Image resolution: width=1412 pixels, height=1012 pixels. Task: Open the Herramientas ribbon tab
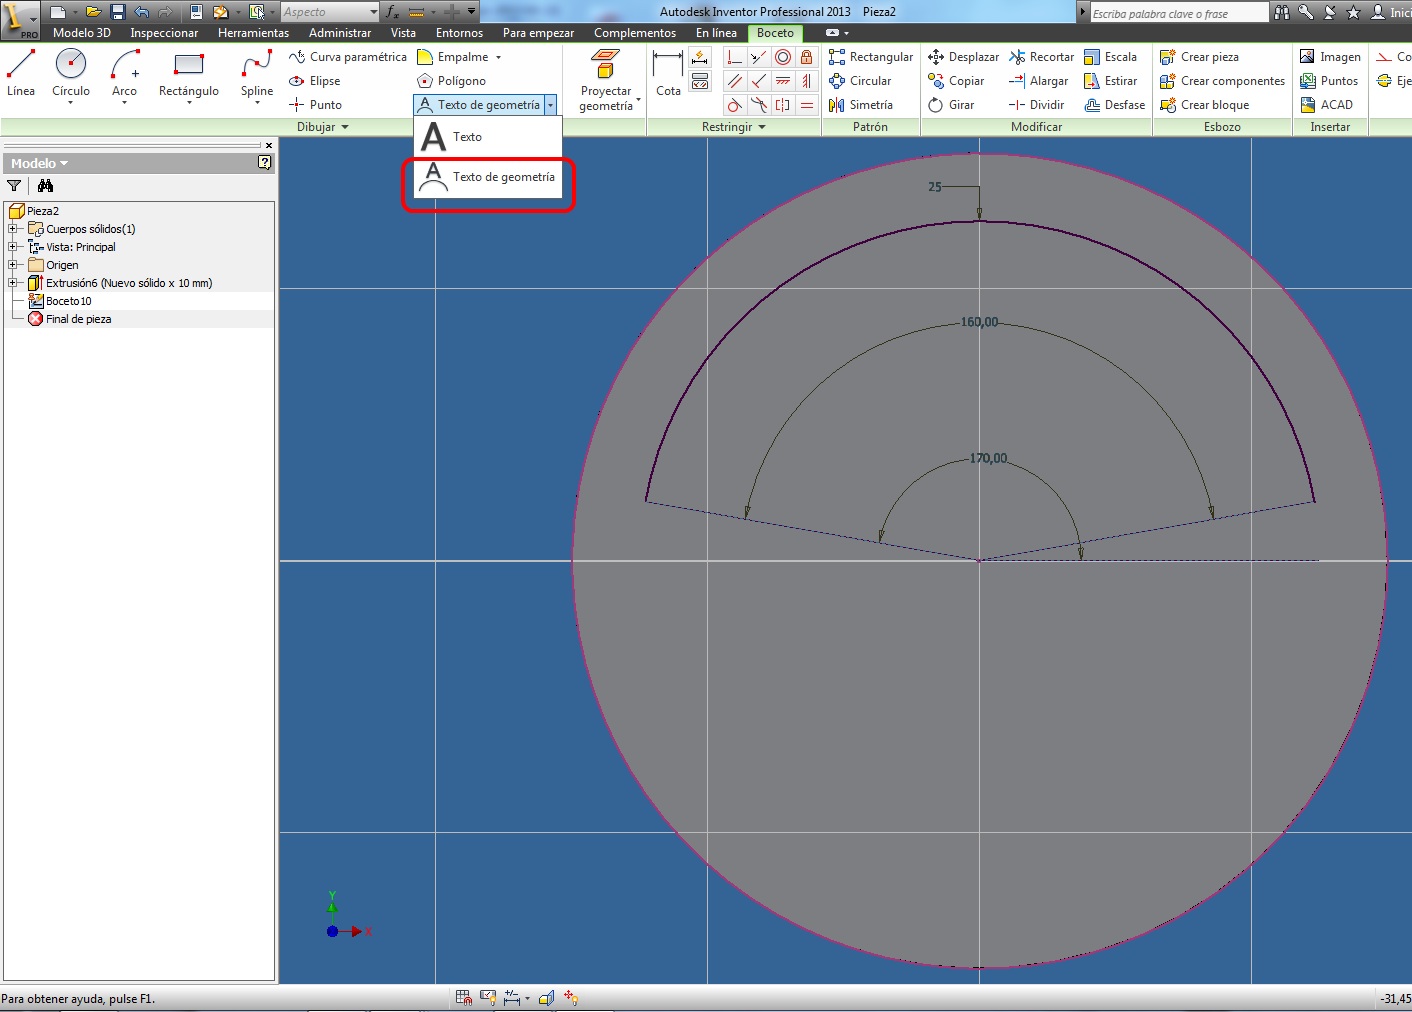[254, 33]
